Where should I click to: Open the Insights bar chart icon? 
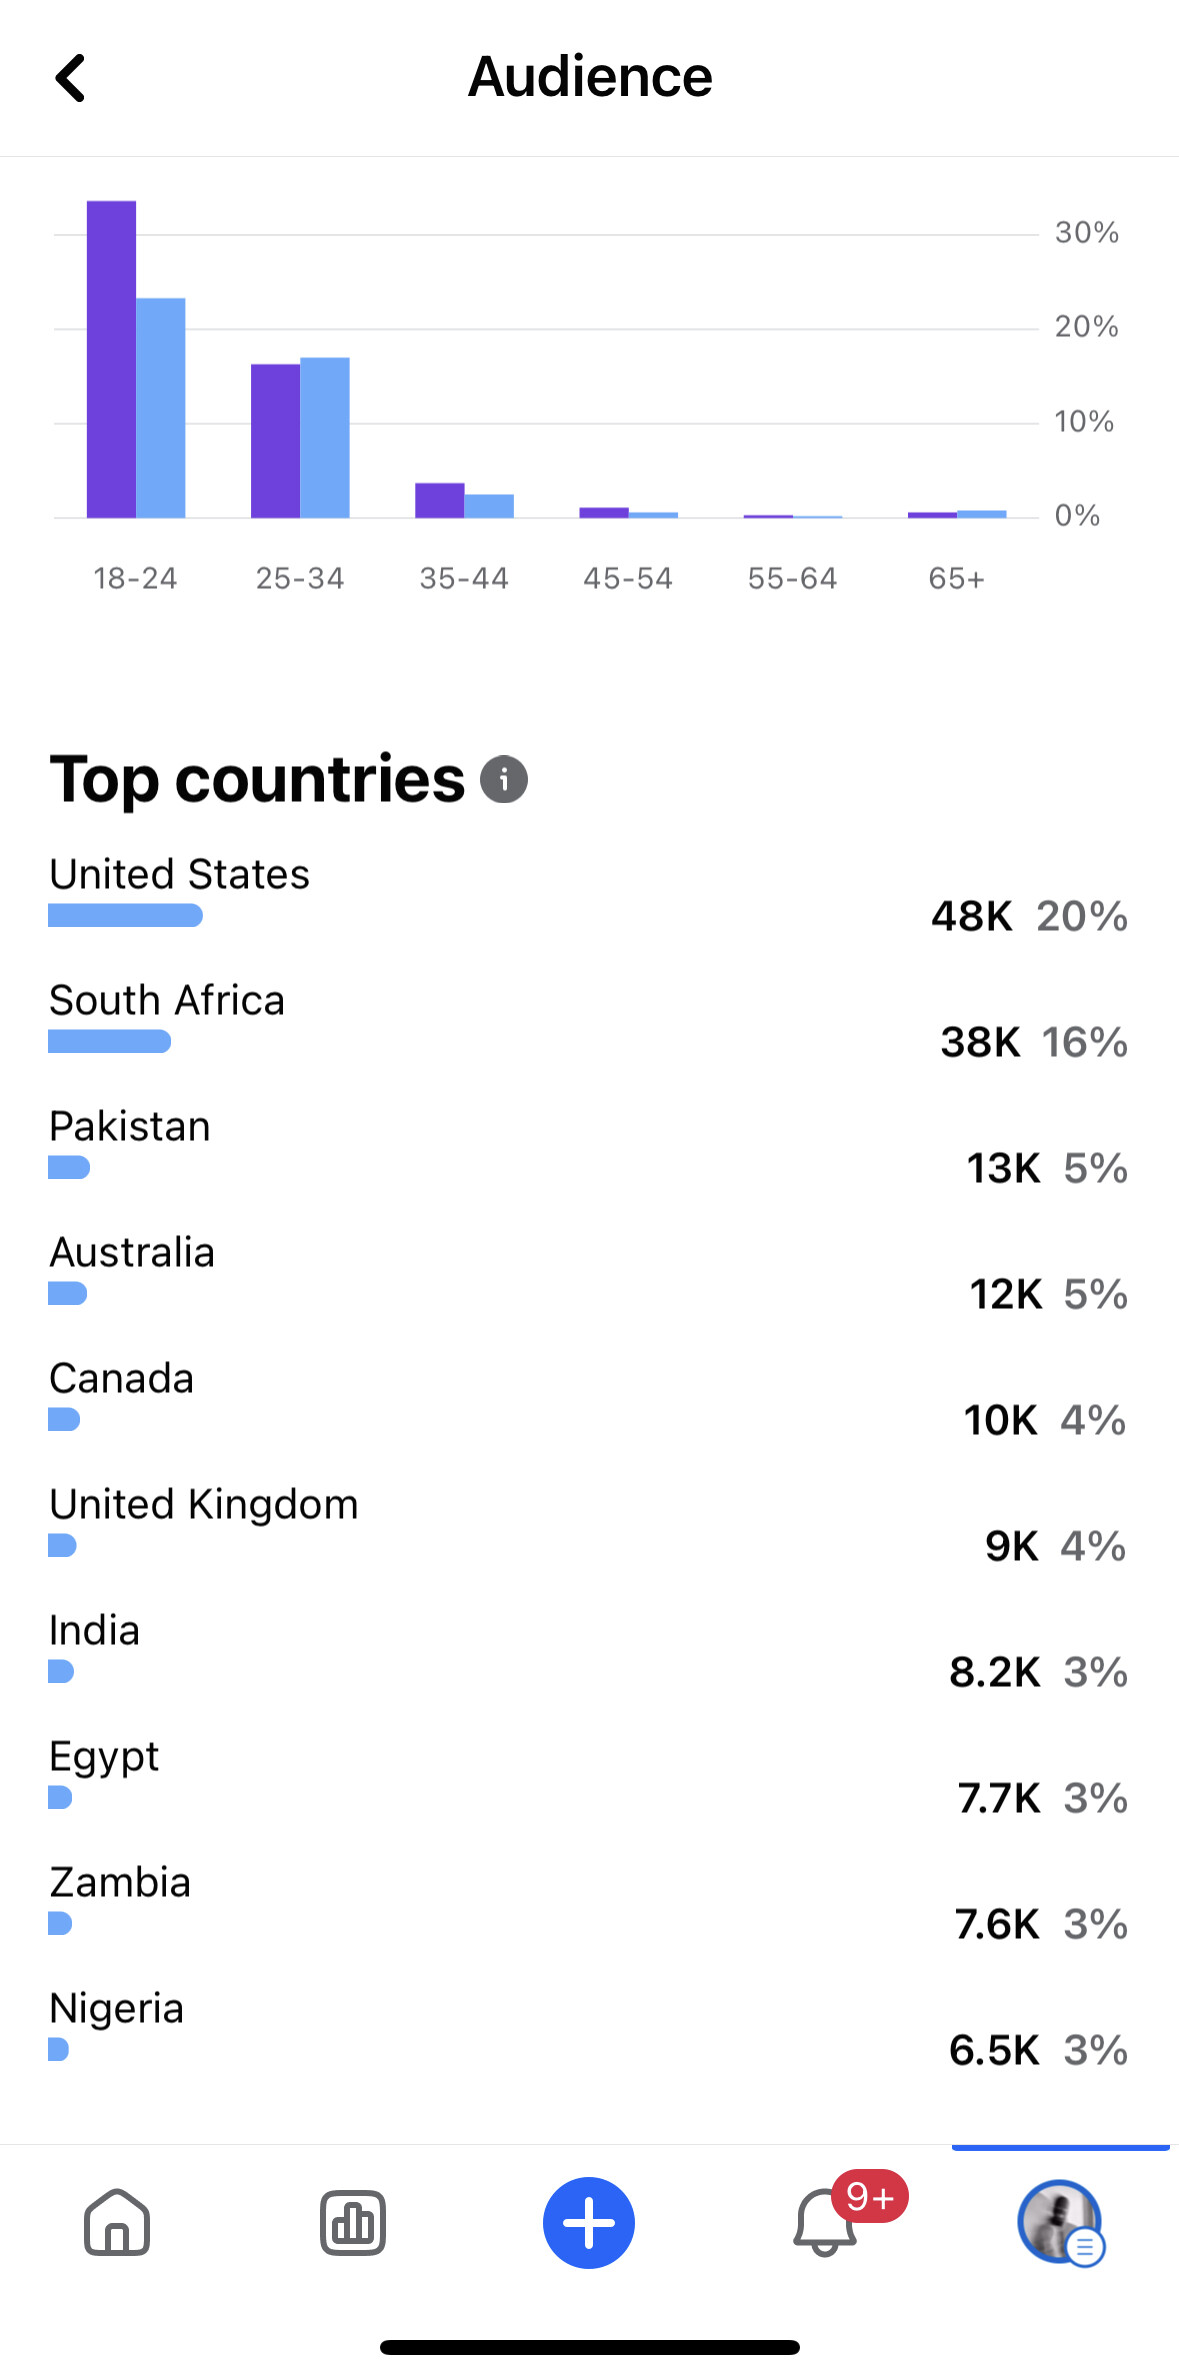(x=353, y=2222)
